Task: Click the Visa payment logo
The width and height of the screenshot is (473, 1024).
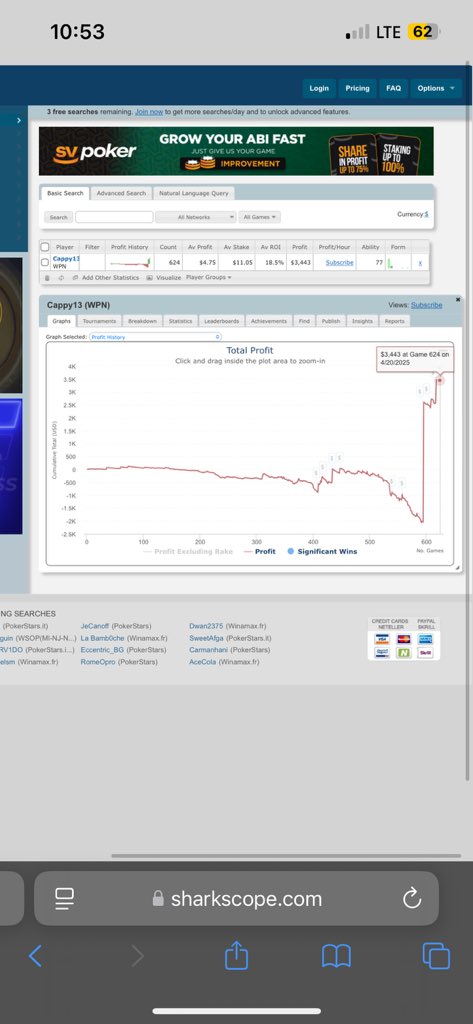Action: coord(382,639)
